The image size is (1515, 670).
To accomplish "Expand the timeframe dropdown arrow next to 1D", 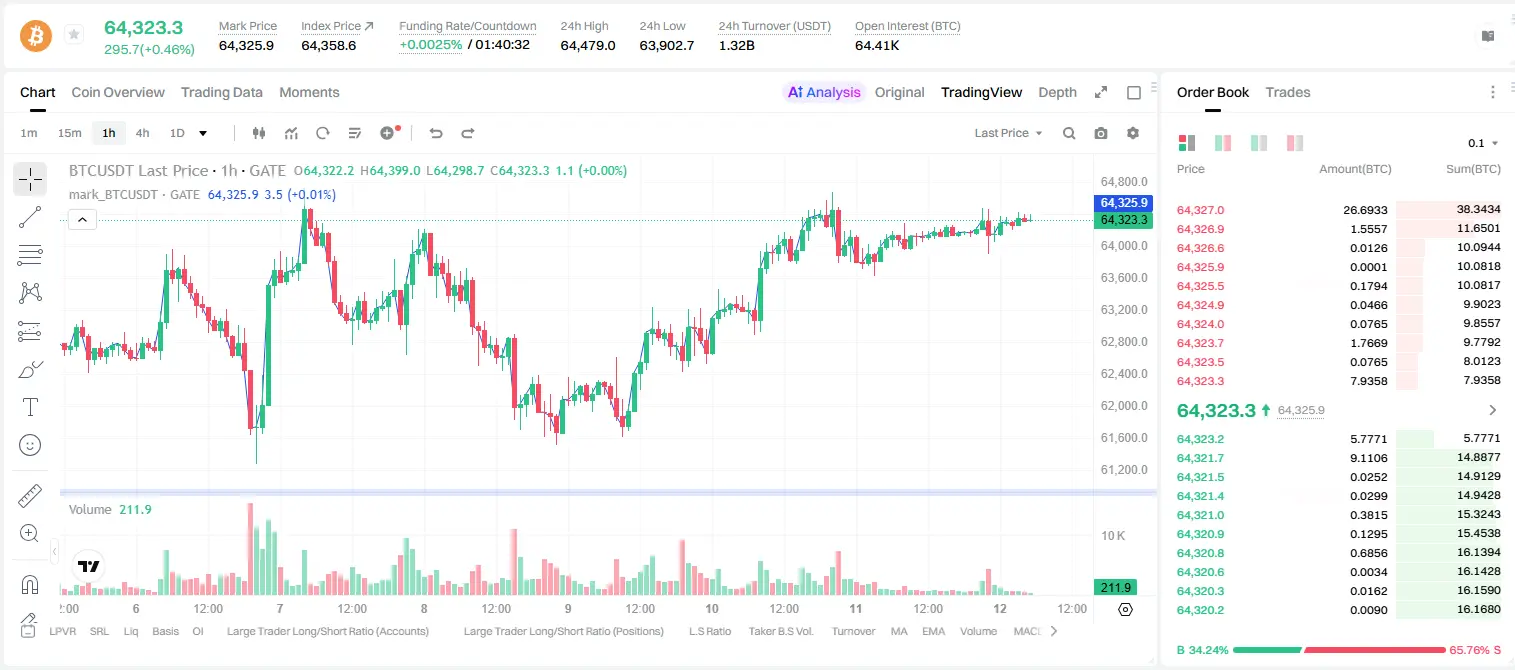I will pos(203,133).
